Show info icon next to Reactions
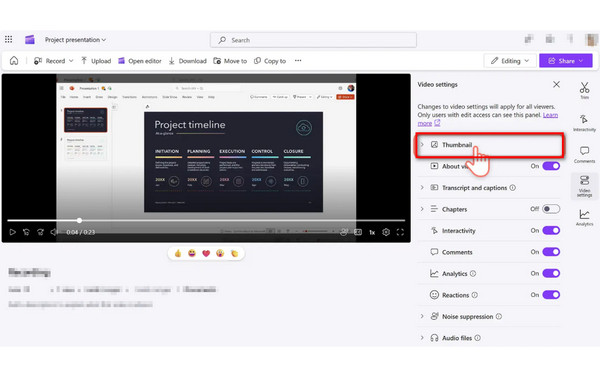This screenshot has width=600, height=389. pos(475,295)
